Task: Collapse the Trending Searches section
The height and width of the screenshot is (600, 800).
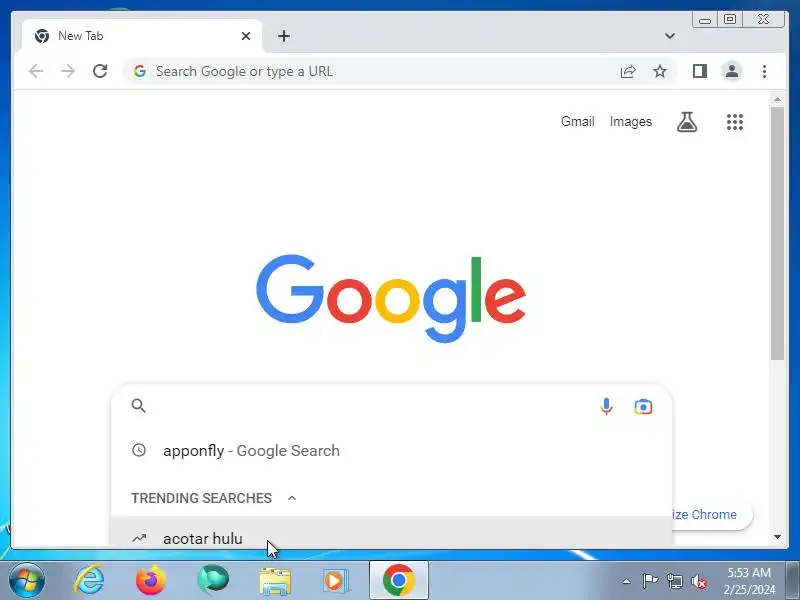Action: [x=292, y=498]
